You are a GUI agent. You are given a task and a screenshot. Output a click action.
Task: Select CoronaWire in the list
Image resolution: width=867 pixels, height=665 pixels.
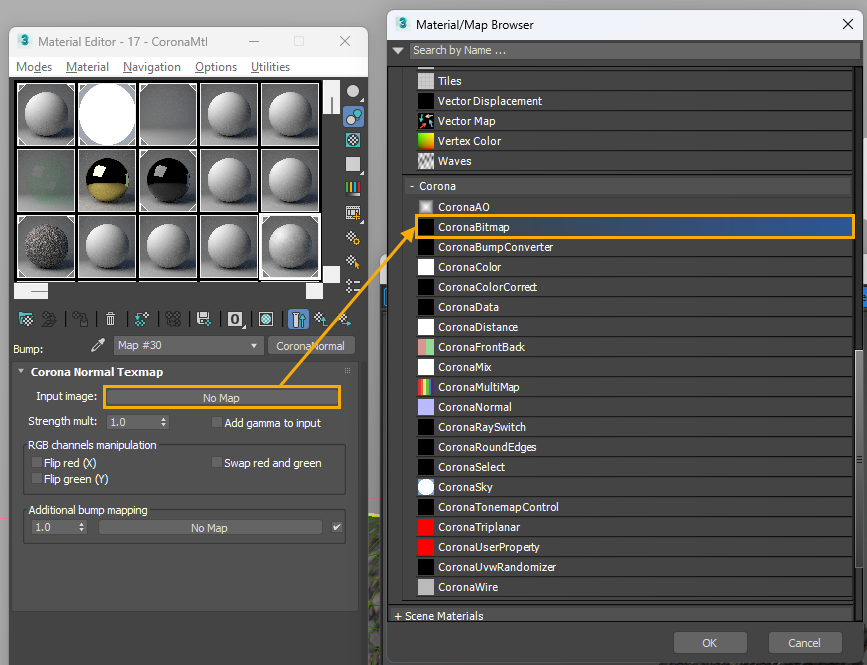pyautogui.click(x=634, y=587)
